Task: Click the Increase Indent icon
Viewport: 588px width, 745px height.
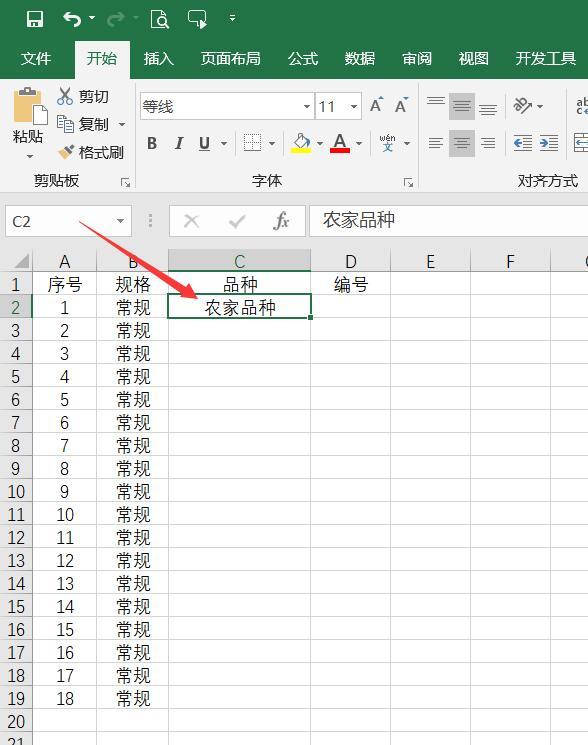Action: (x=549, y=143)
